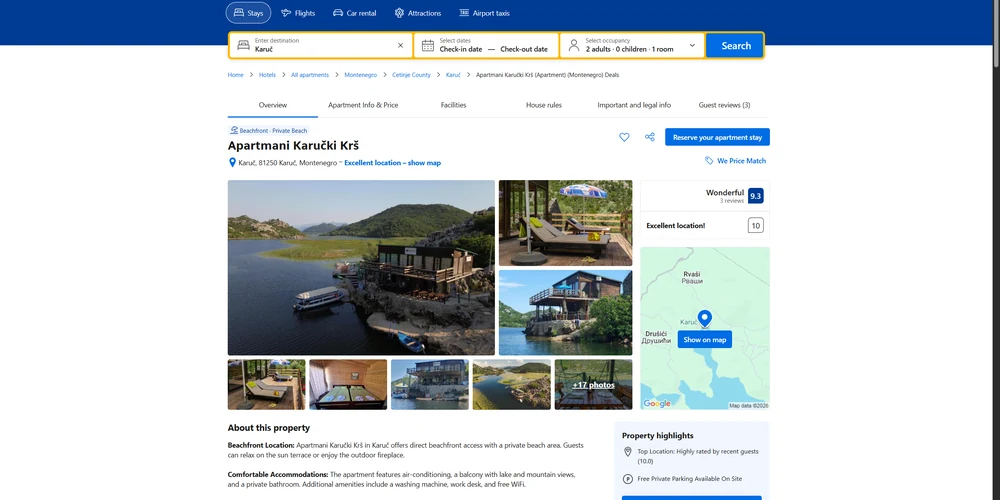Click the share icon

point(649,137)
